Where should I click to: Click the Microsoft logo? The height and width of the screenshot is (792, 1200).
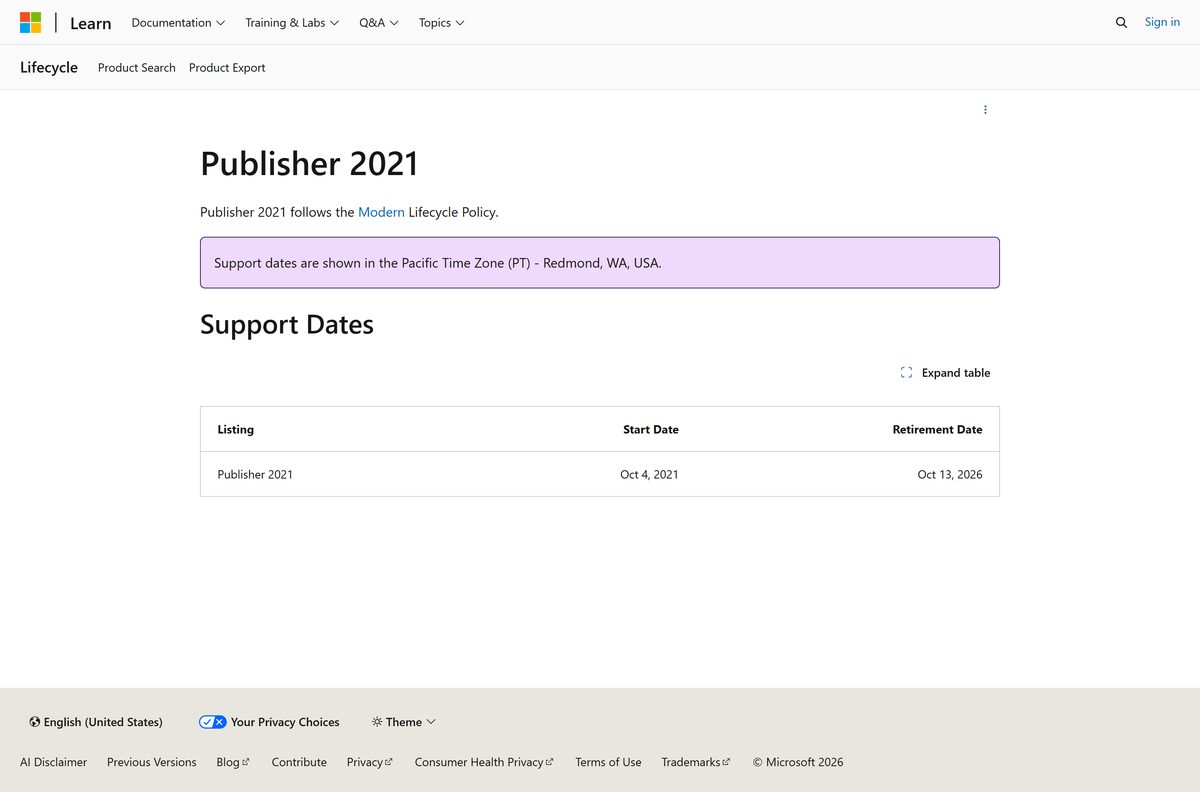[31, 22]
